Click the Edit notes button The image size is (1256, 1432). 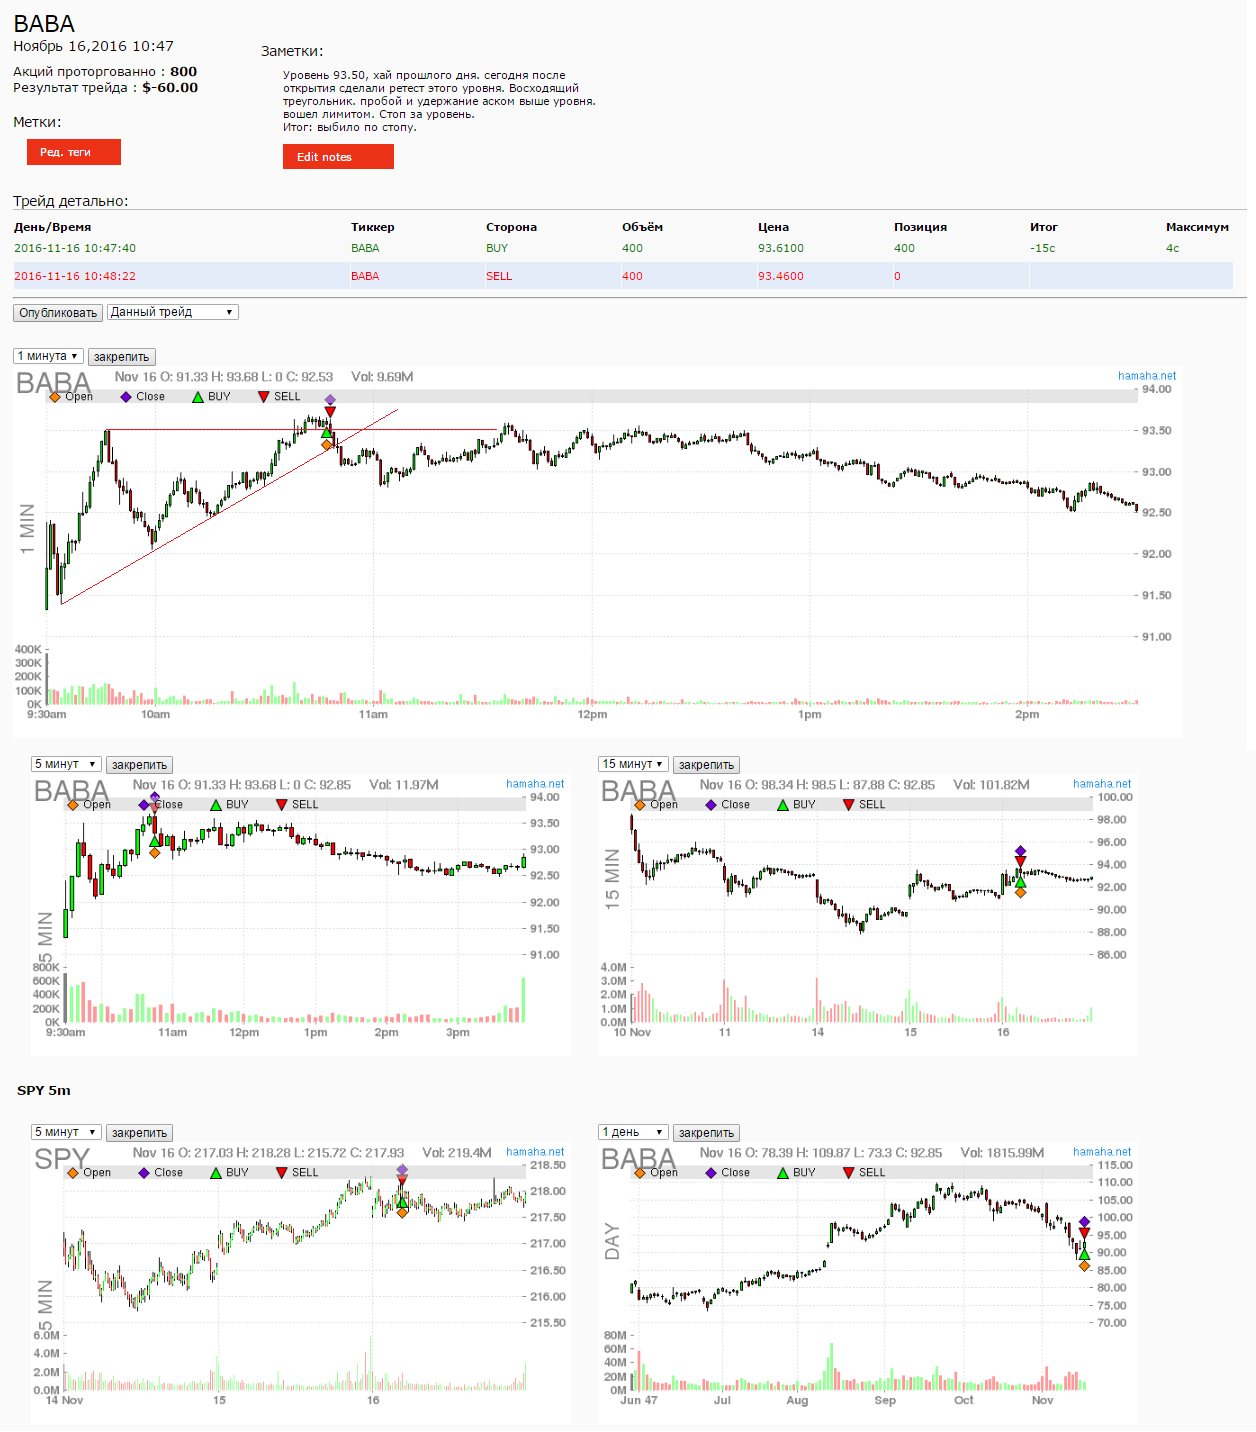pos(338,157)
